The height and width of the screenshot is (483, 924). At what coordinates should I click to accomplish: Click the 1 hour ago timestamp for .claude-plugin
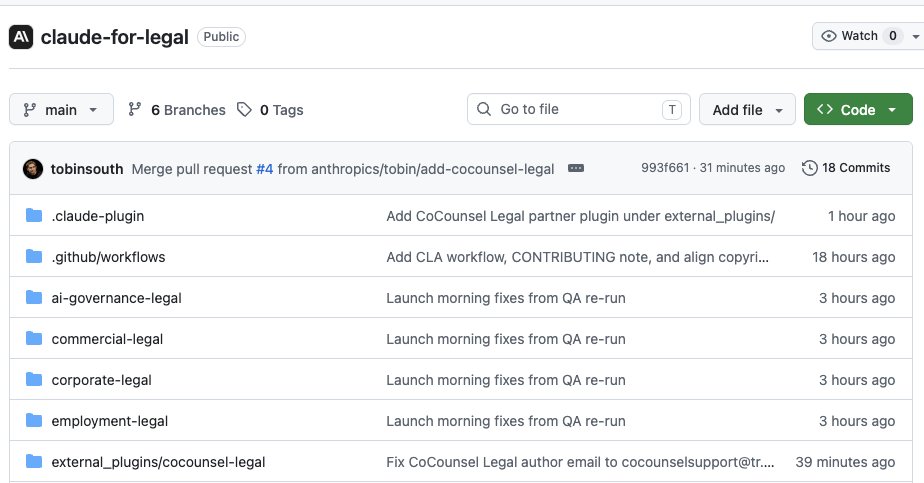[x=862, y=216]
